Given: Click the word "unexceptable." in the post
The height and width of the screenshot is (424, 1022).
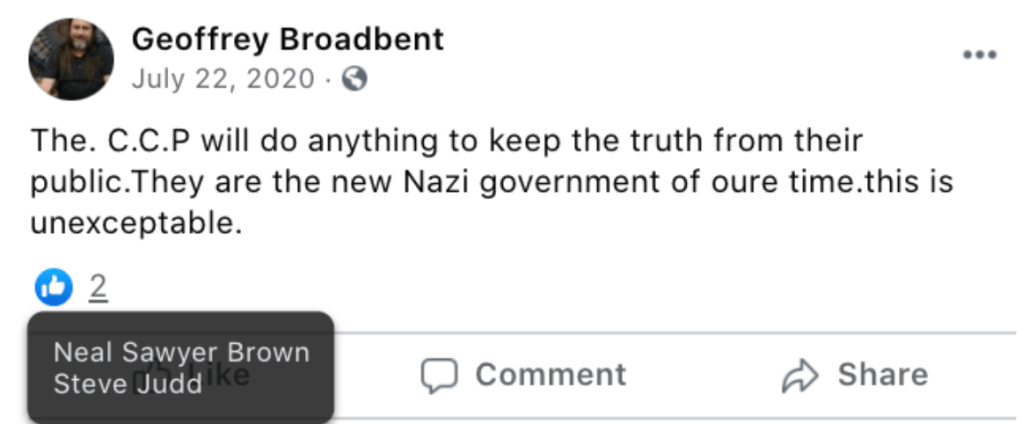Looking at the screenshot, I should [136, 223].
